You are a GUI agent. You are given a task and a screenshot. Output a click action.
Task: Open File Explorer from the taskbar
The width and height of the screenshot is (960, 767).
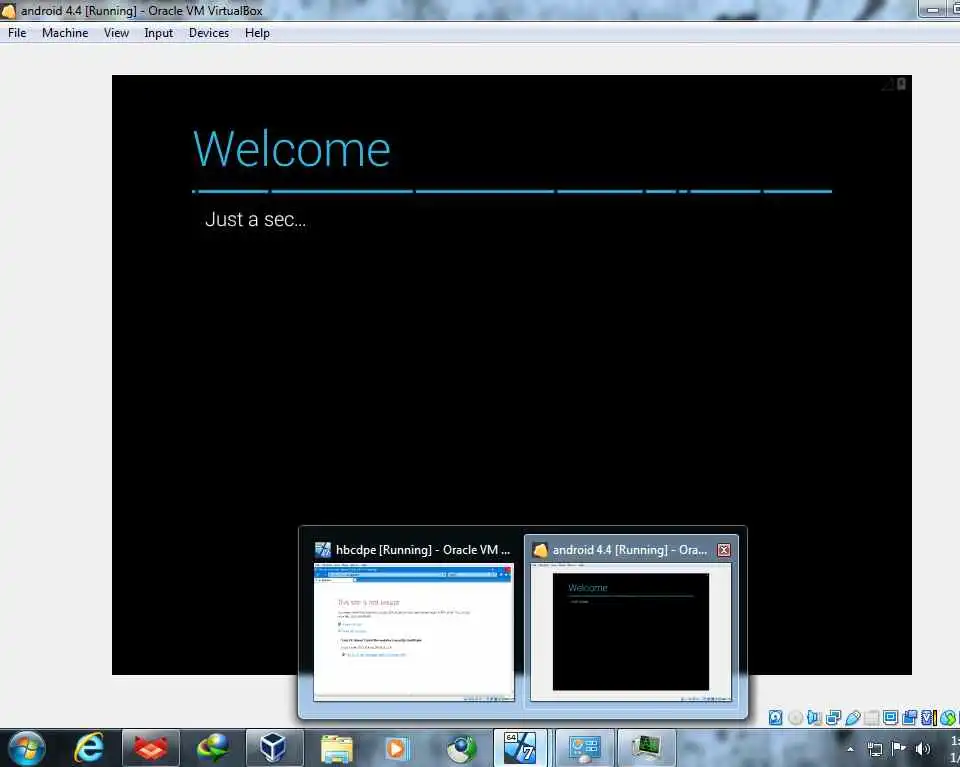tap(337, 749)
